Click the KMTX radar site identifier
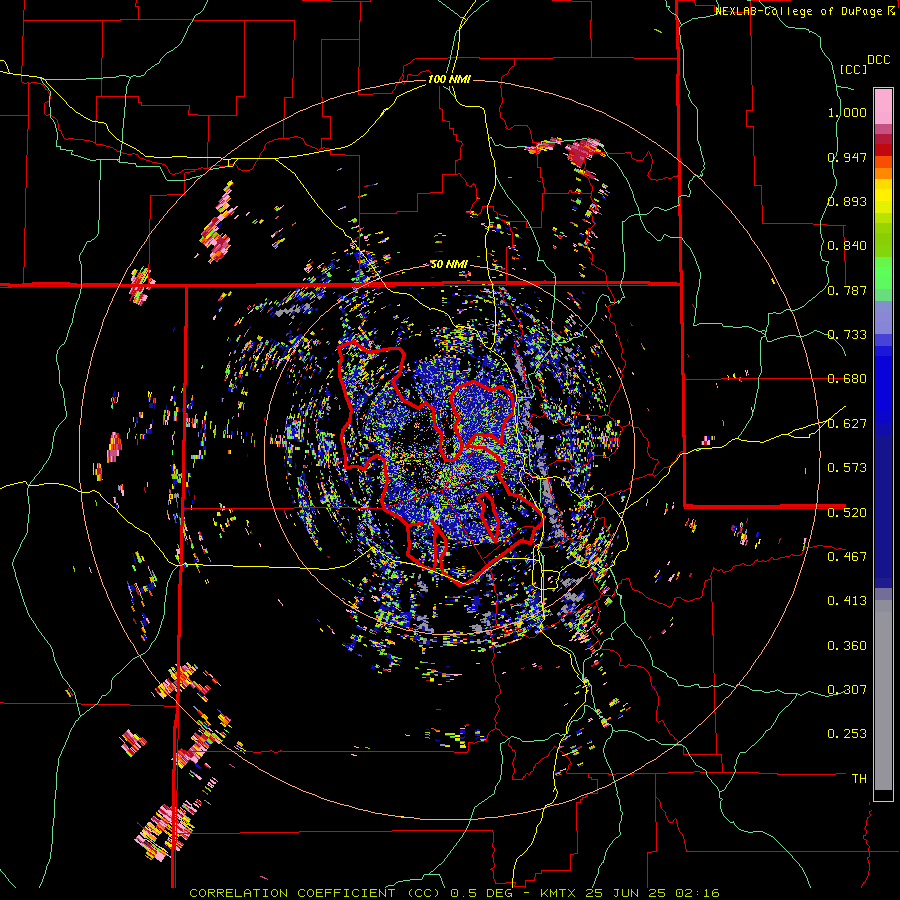This screenshot has width=900, height=900. (x=558, y=893)
